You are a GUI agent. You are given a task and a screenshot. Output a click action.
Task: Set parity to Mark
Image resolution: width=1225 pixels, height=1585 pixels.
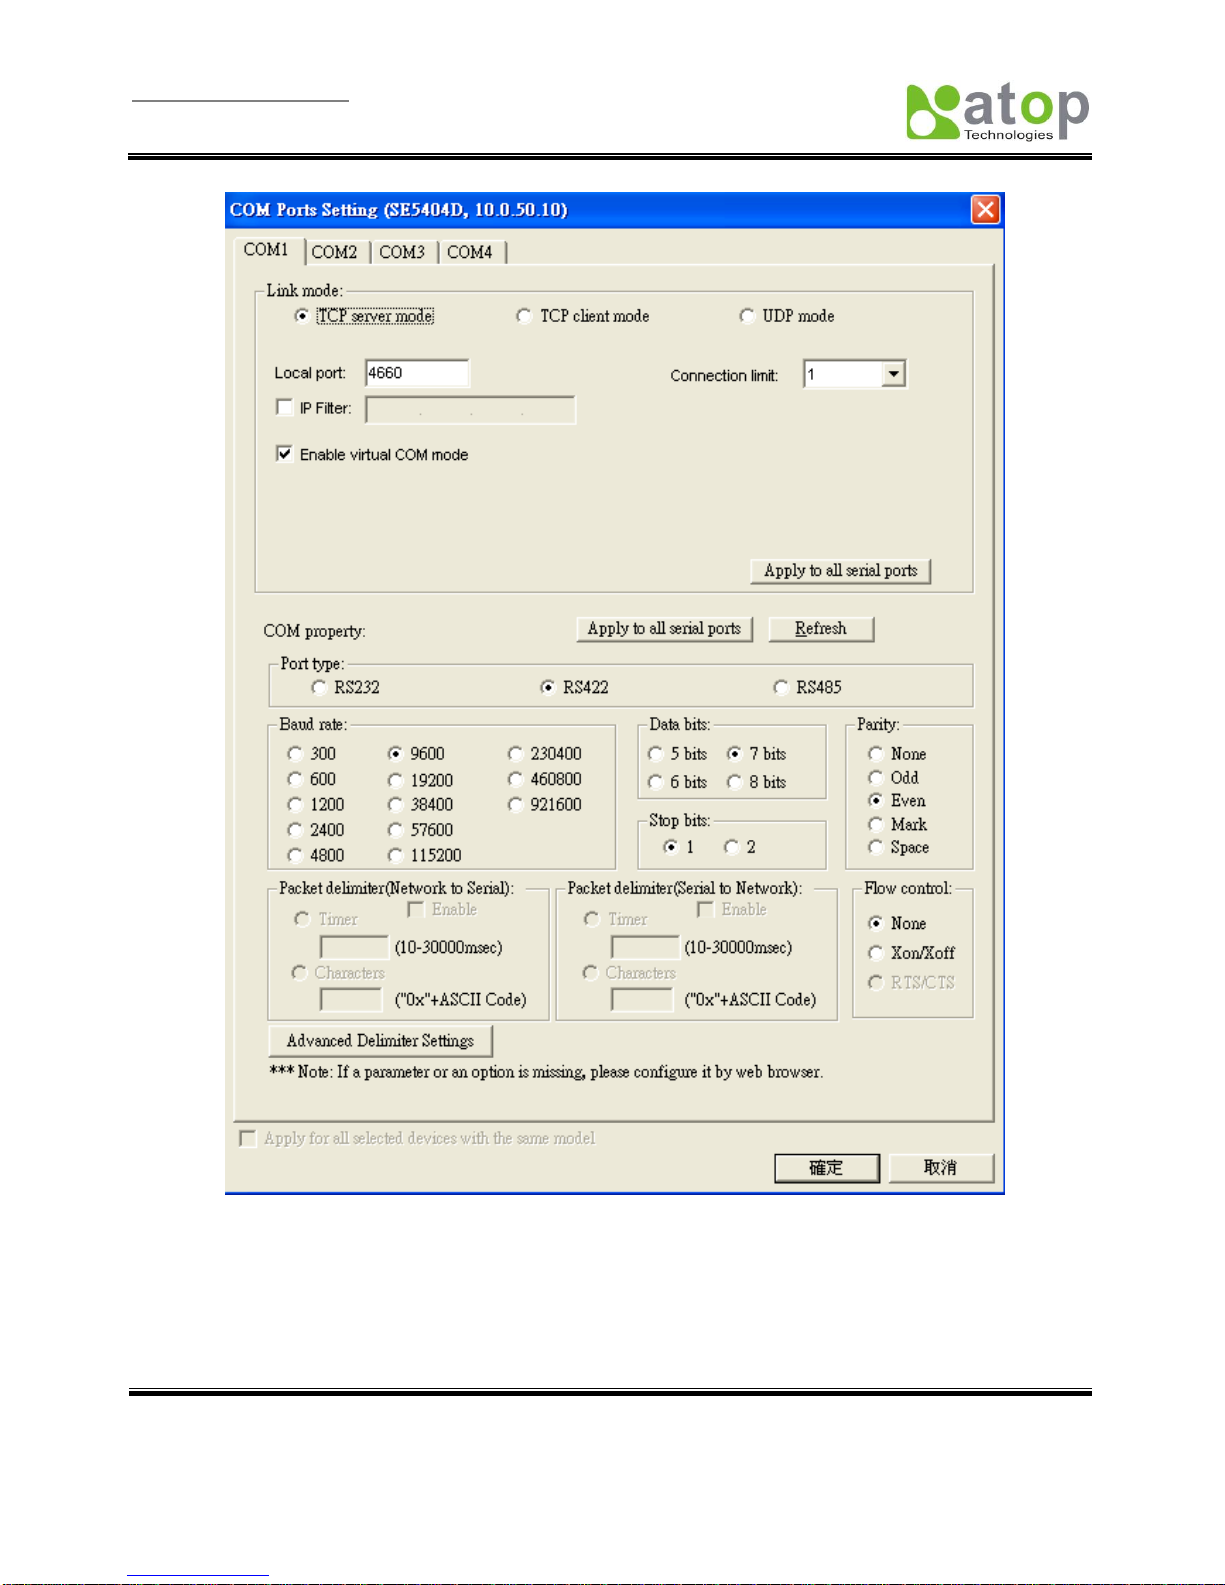[x=875, y=825]
